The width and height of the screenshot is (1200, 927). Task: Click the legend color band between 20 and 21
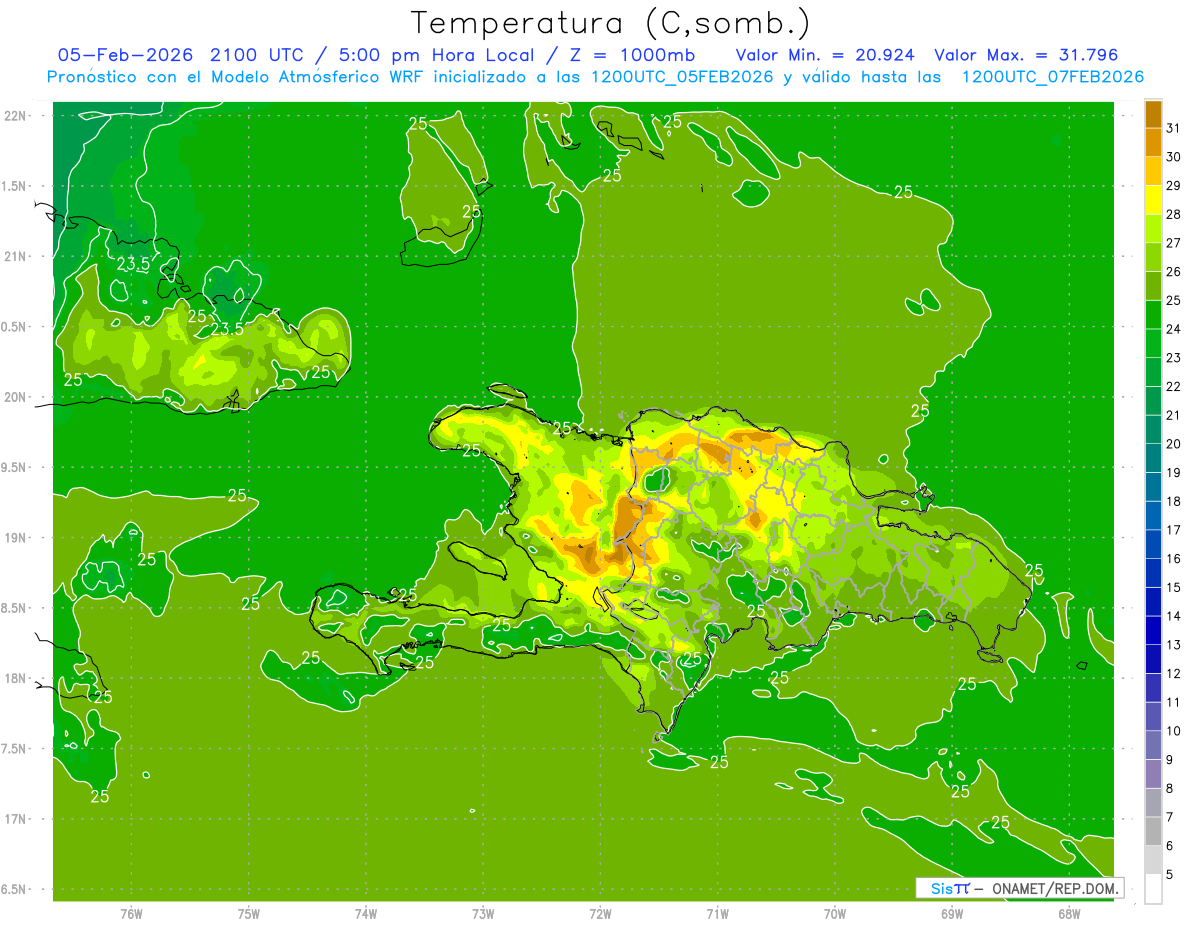tap(1153, 430)
